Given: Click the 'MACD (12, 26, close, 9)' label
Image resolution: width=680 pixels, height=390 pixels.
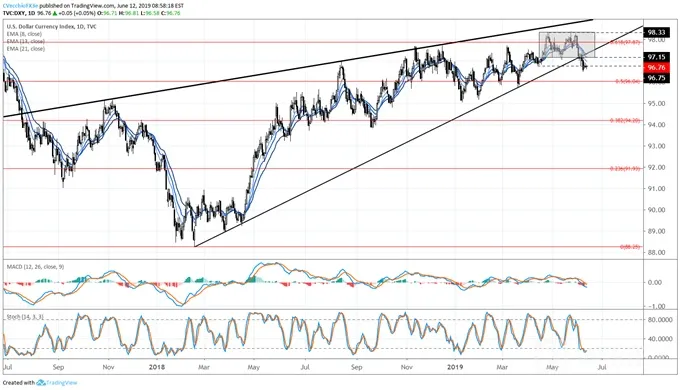Looking at the screenshot, I should click(x=35, y=267).
